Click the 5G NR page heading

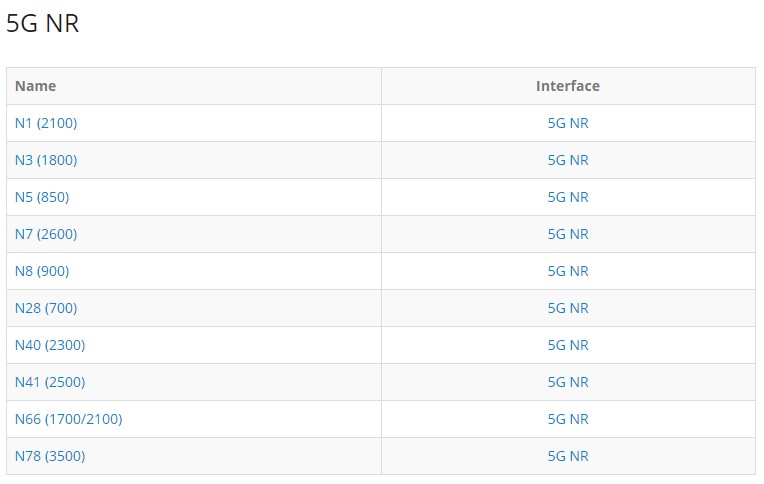click(42, 23)
